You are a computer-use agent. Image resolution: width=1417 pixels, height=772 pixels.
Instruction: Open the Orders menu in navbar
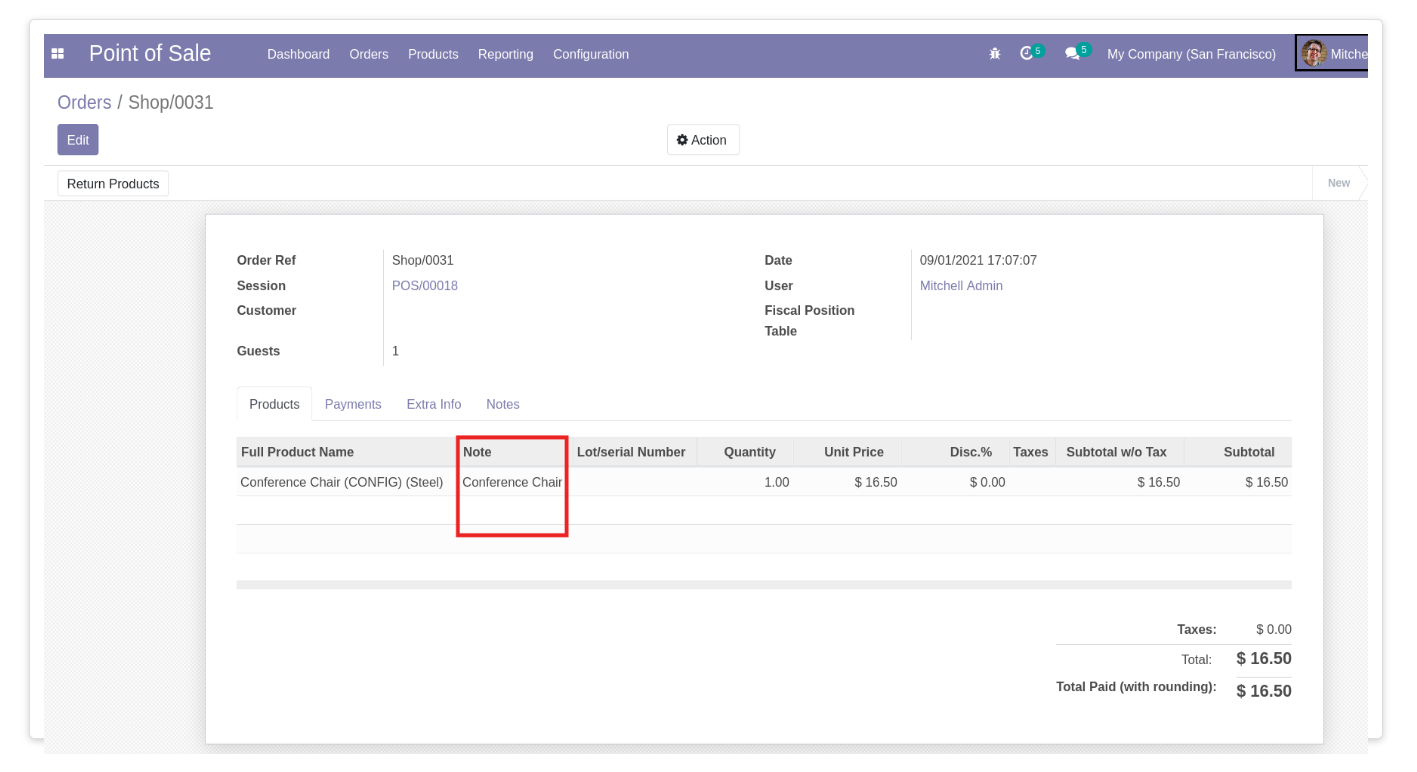[369, 54]
